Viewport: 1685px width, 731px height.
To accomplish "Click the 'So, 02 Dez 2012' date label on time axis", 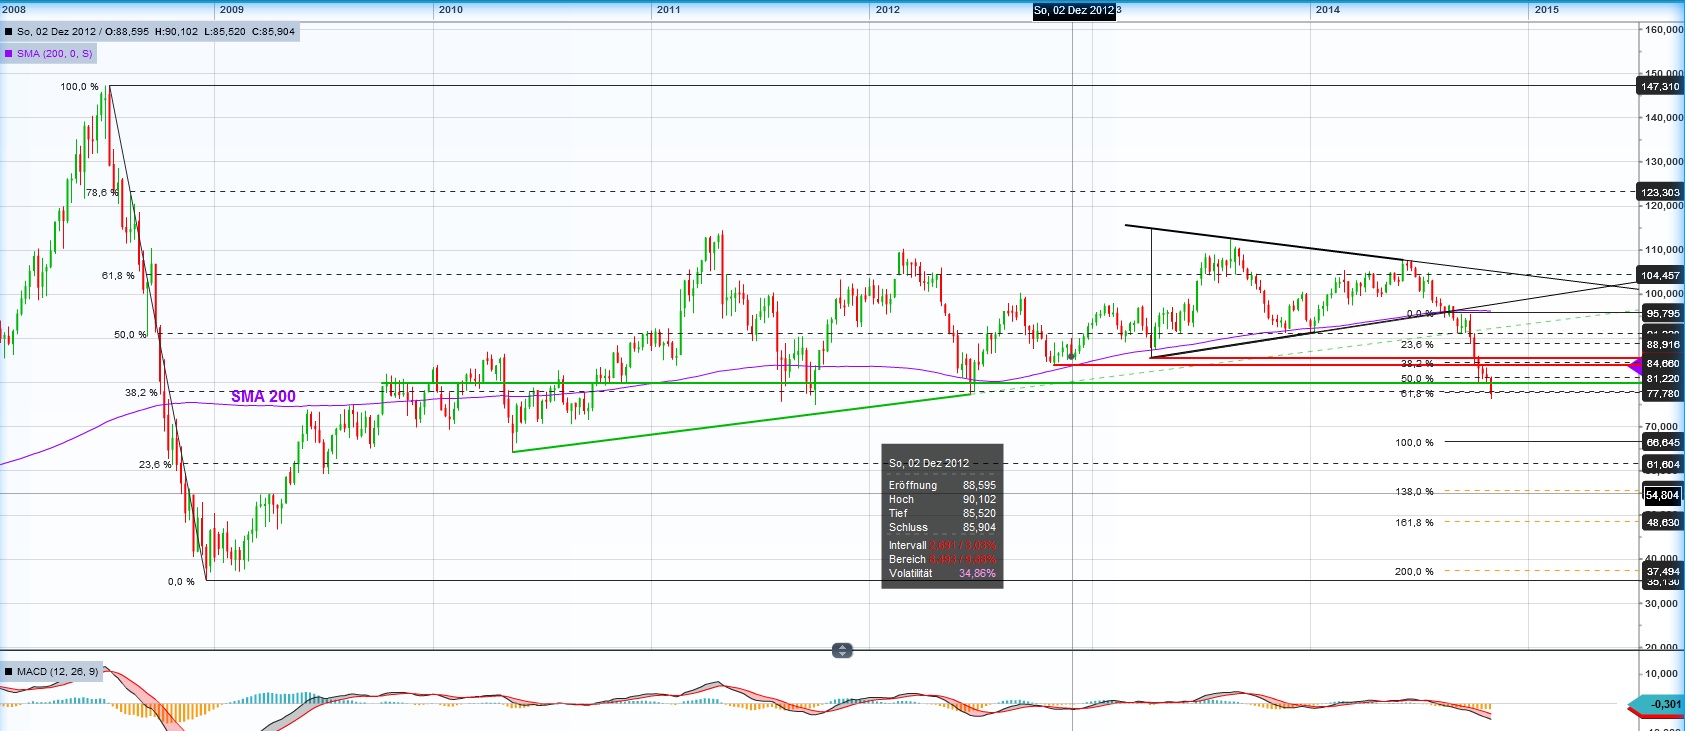I will (1074, 10).
